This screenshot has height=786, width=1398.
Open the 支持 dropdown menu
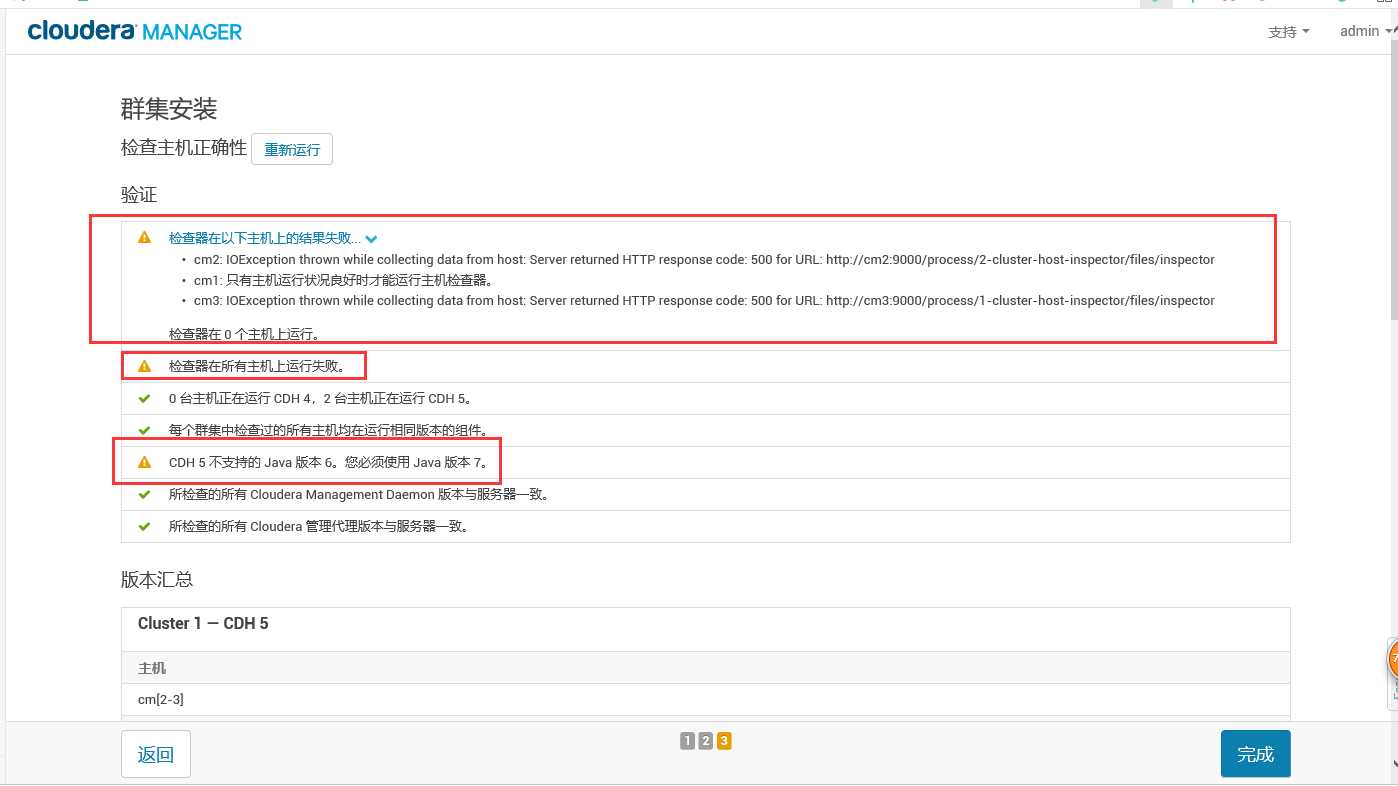[x=1288, y=32]
